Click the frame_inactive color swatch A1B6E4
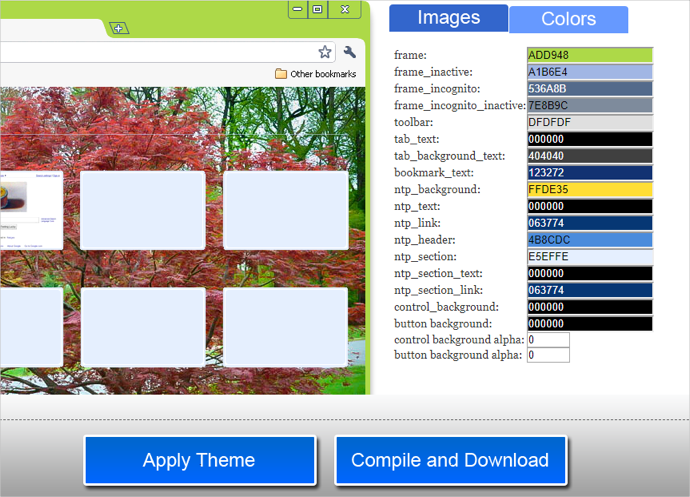 [x=589, y=72]
